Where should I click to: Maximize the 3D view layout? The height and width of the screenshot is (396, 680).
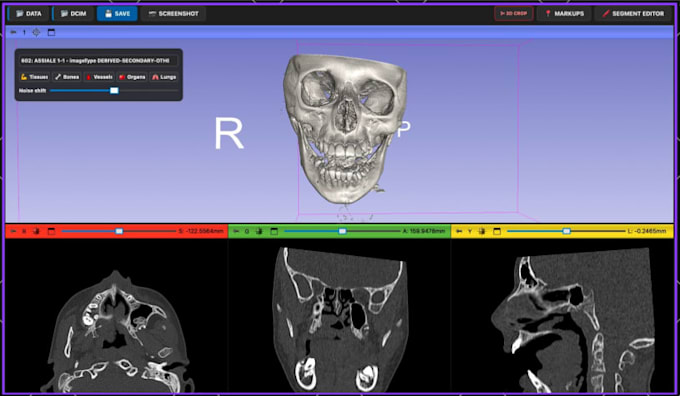[x=51, y=32]
